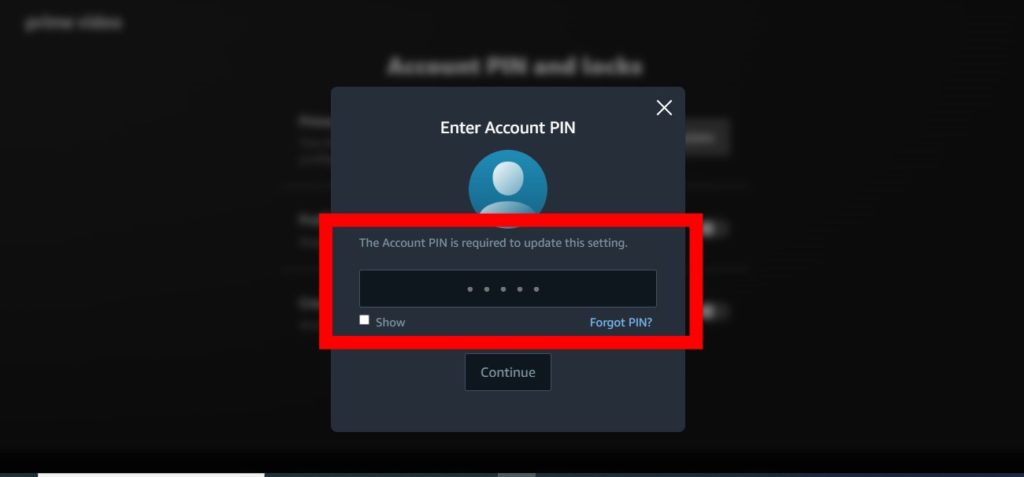This screenshot has width=1024, height=477.
Task: Click the Enter Account PIN title text
Action: [508, 127]
